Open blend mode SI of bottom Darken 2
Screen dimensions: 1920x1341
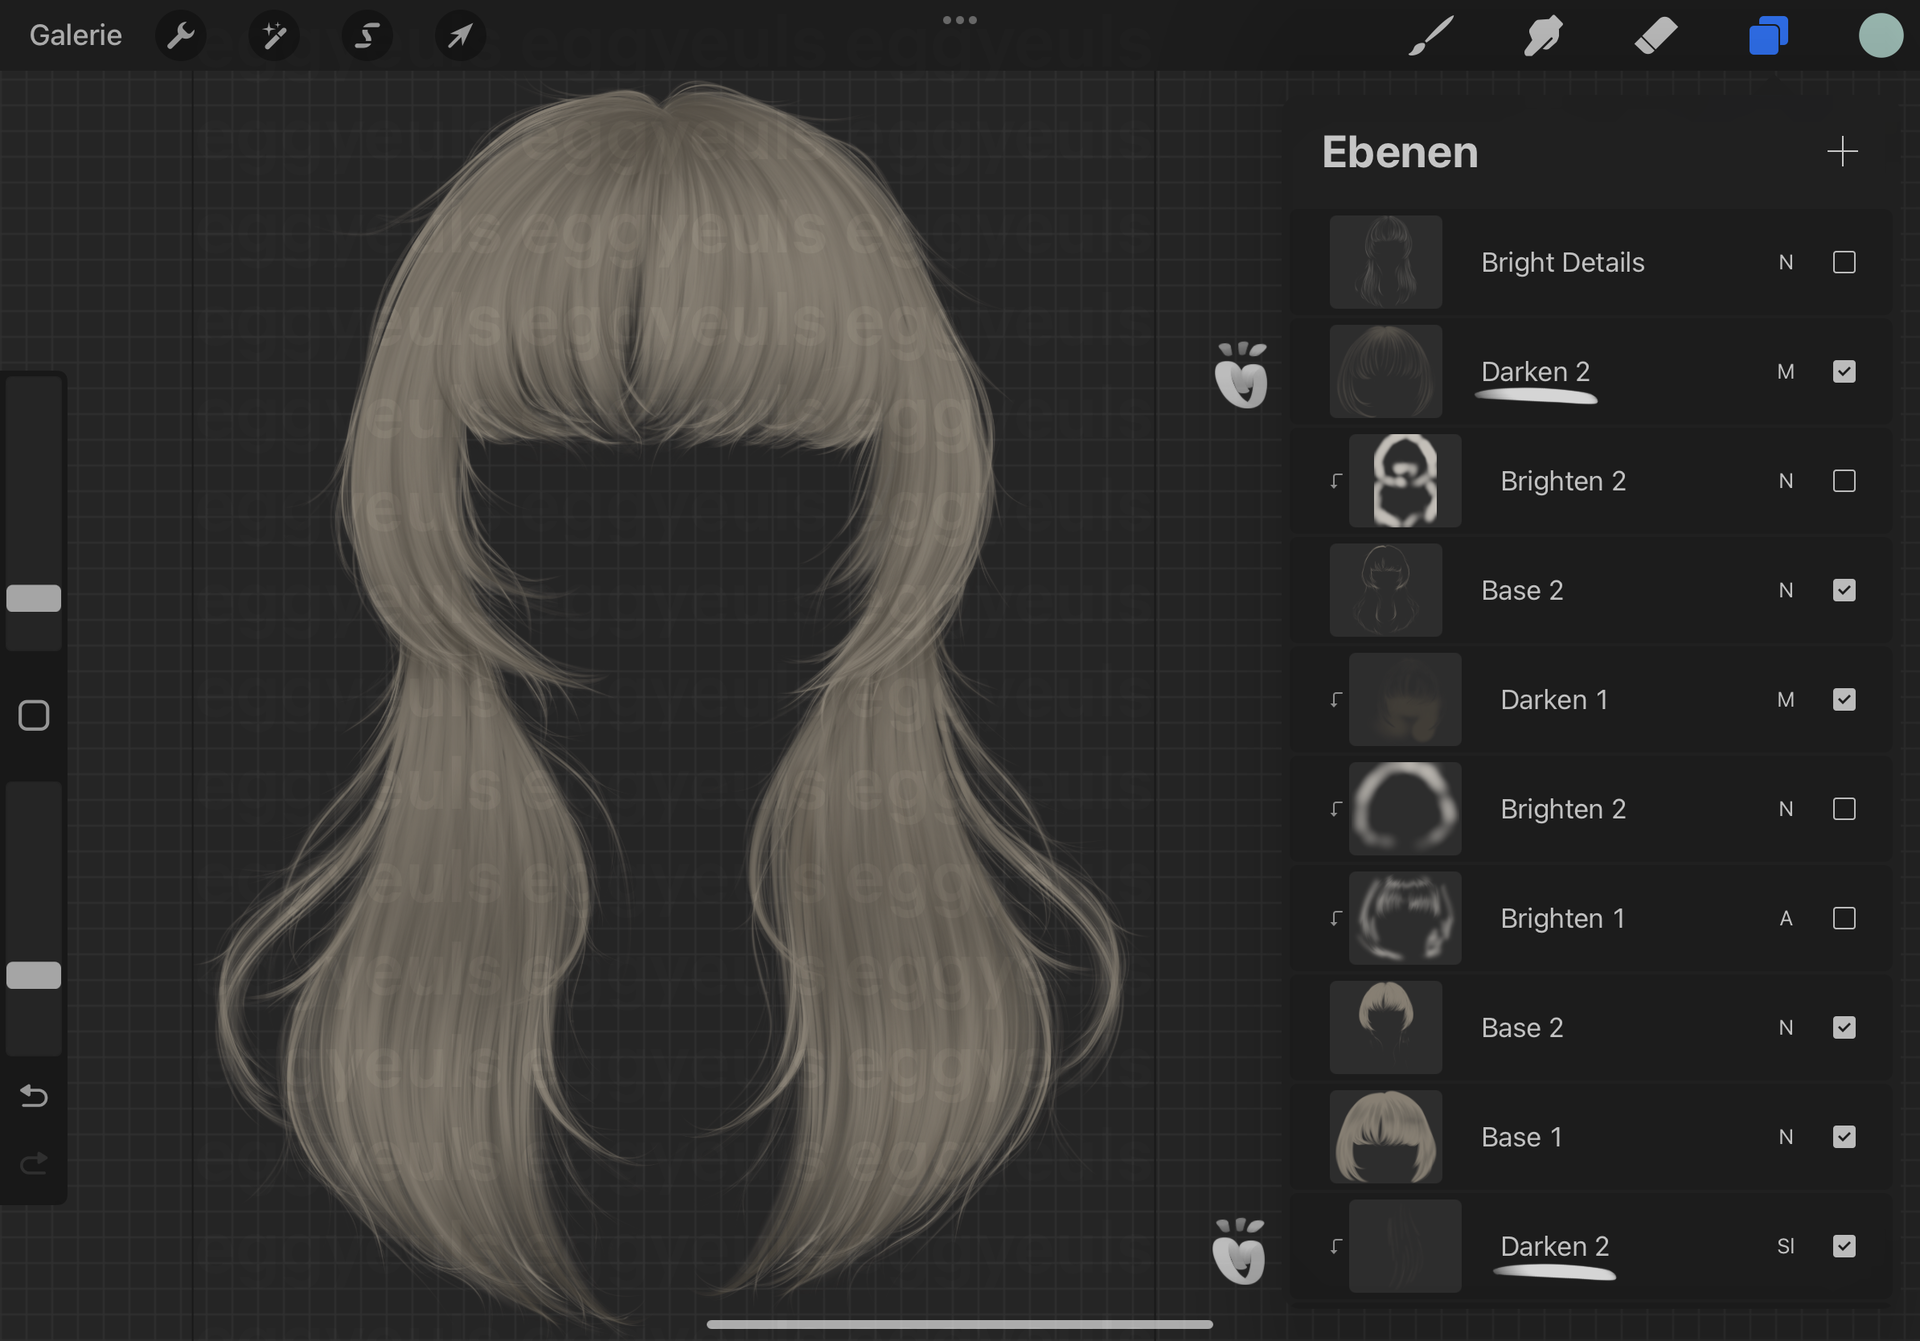pyautogui.click(x=1785, y=1246)
